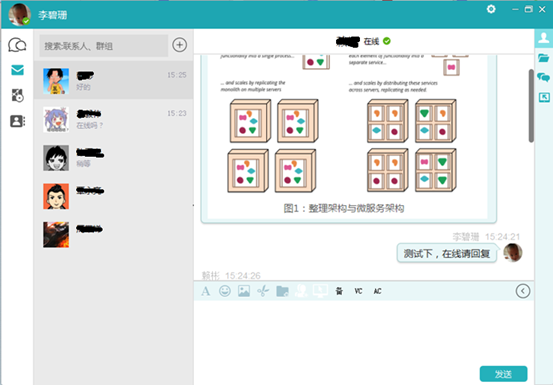Image resolution: width=553 pixels, height=385 pixels.
Task: Click the 备 icon in chat toolbar
Action: coord(339,291)
